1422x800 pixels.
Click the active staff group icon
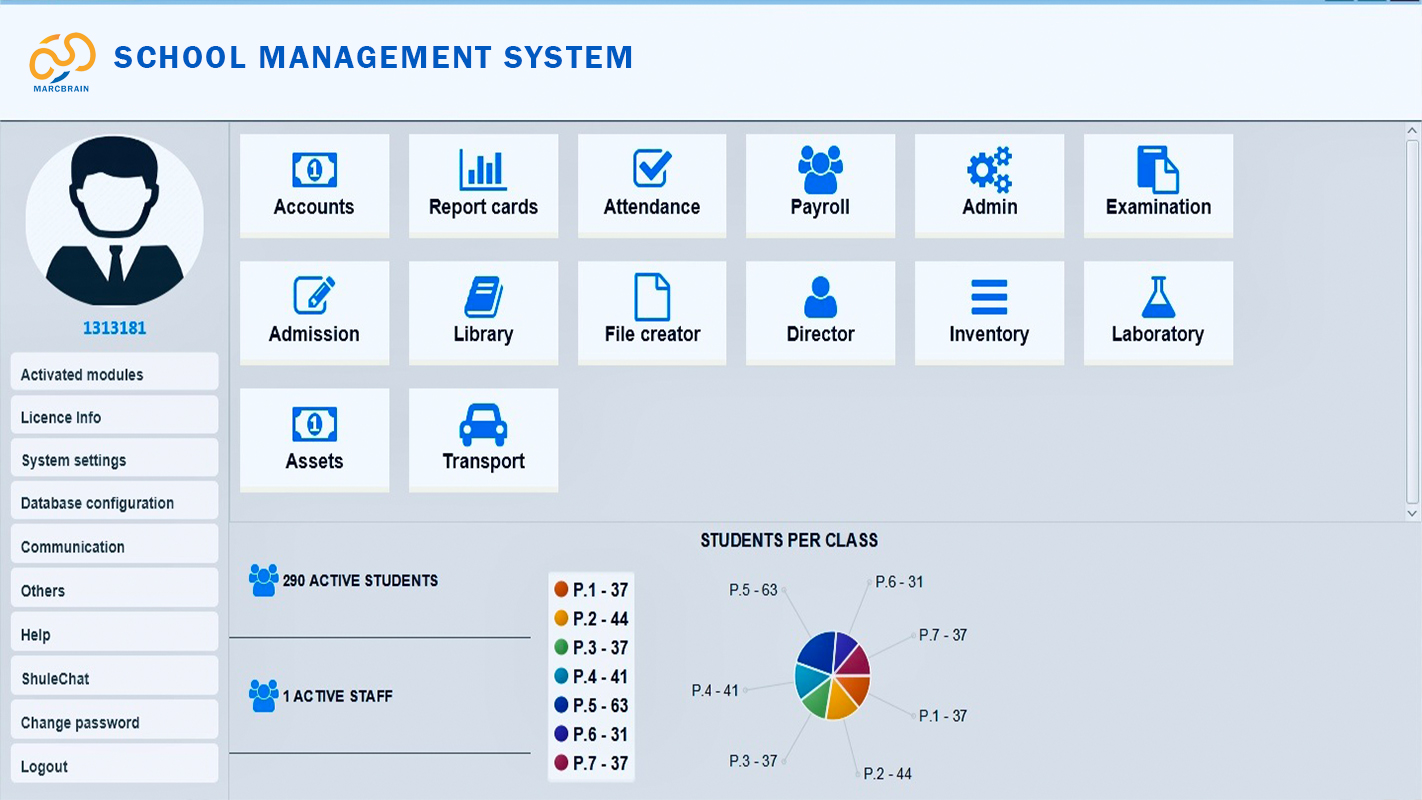pyautogui.click(x=264, y=696)
